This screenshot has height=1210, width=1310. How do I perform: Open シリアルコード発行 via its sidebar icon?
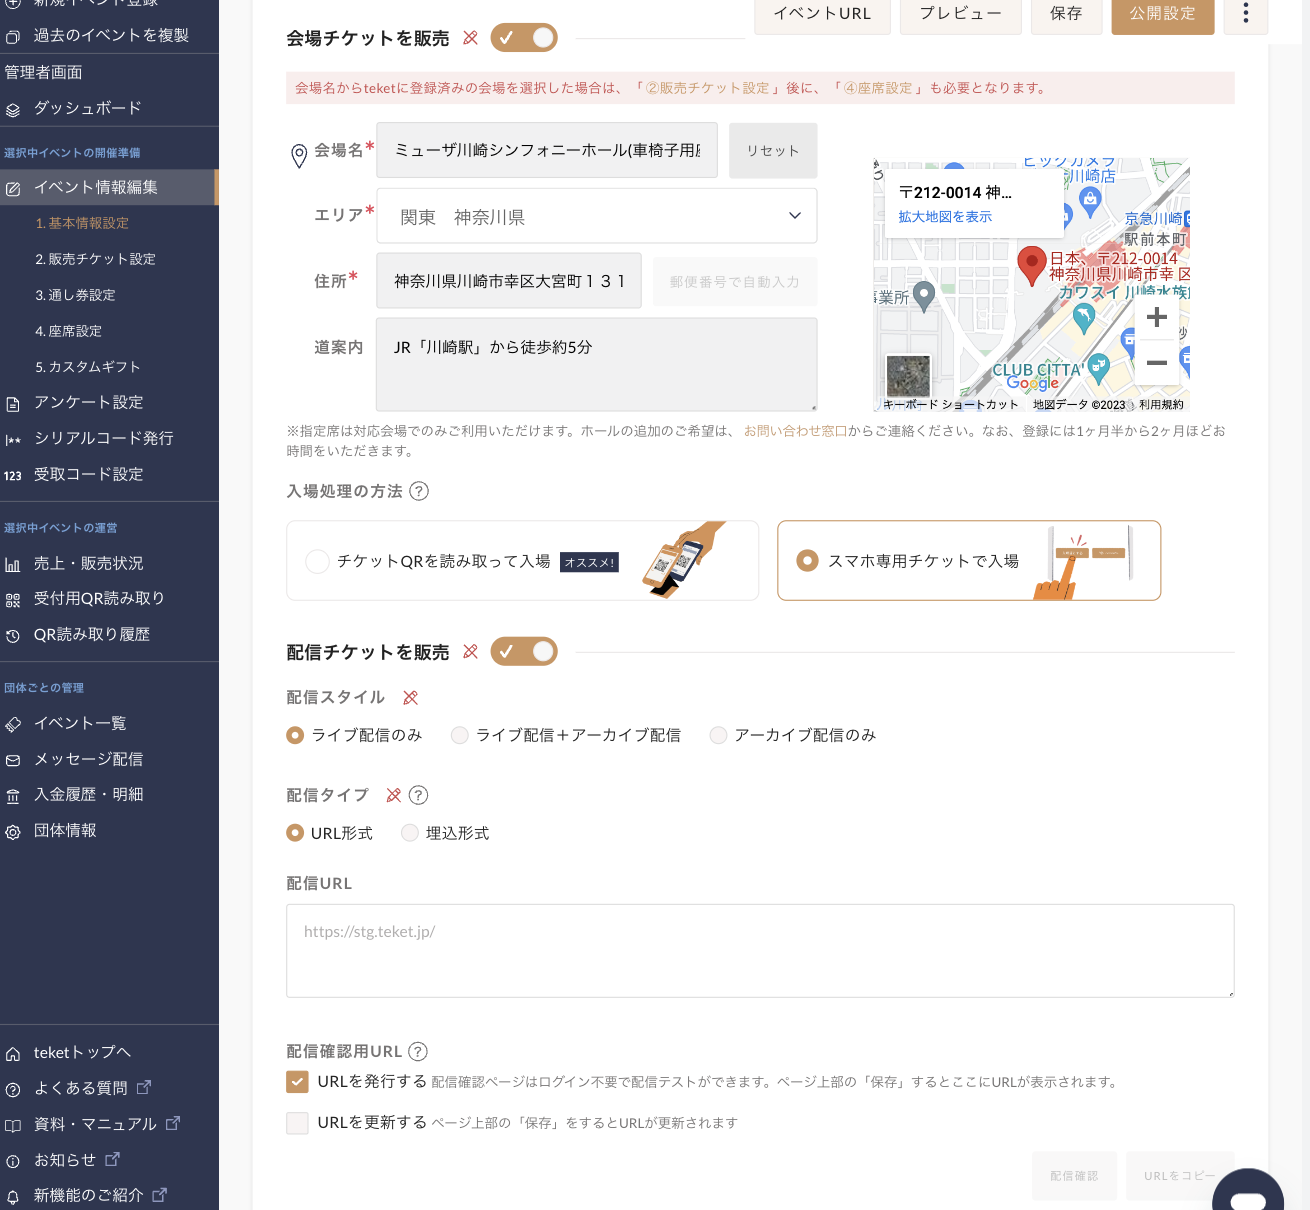13,438
